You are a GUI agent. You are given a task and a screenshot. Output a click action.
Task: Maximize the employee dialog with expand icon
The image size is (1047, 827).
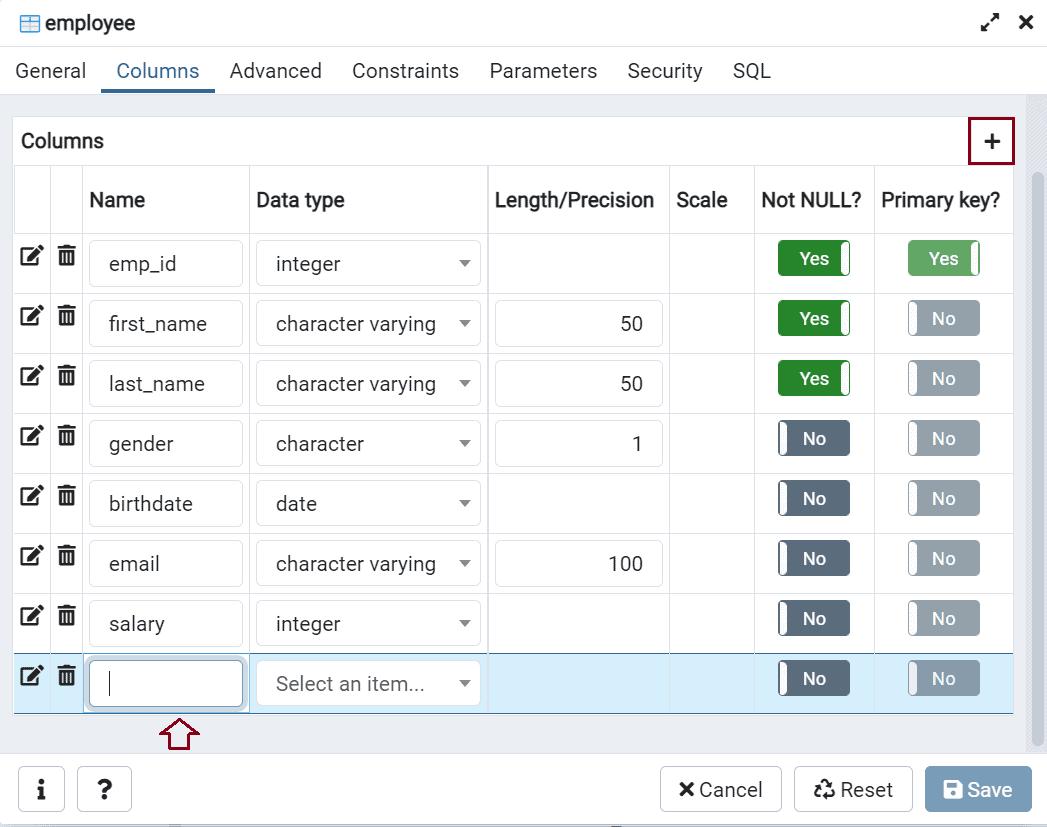tap(990, 23)
